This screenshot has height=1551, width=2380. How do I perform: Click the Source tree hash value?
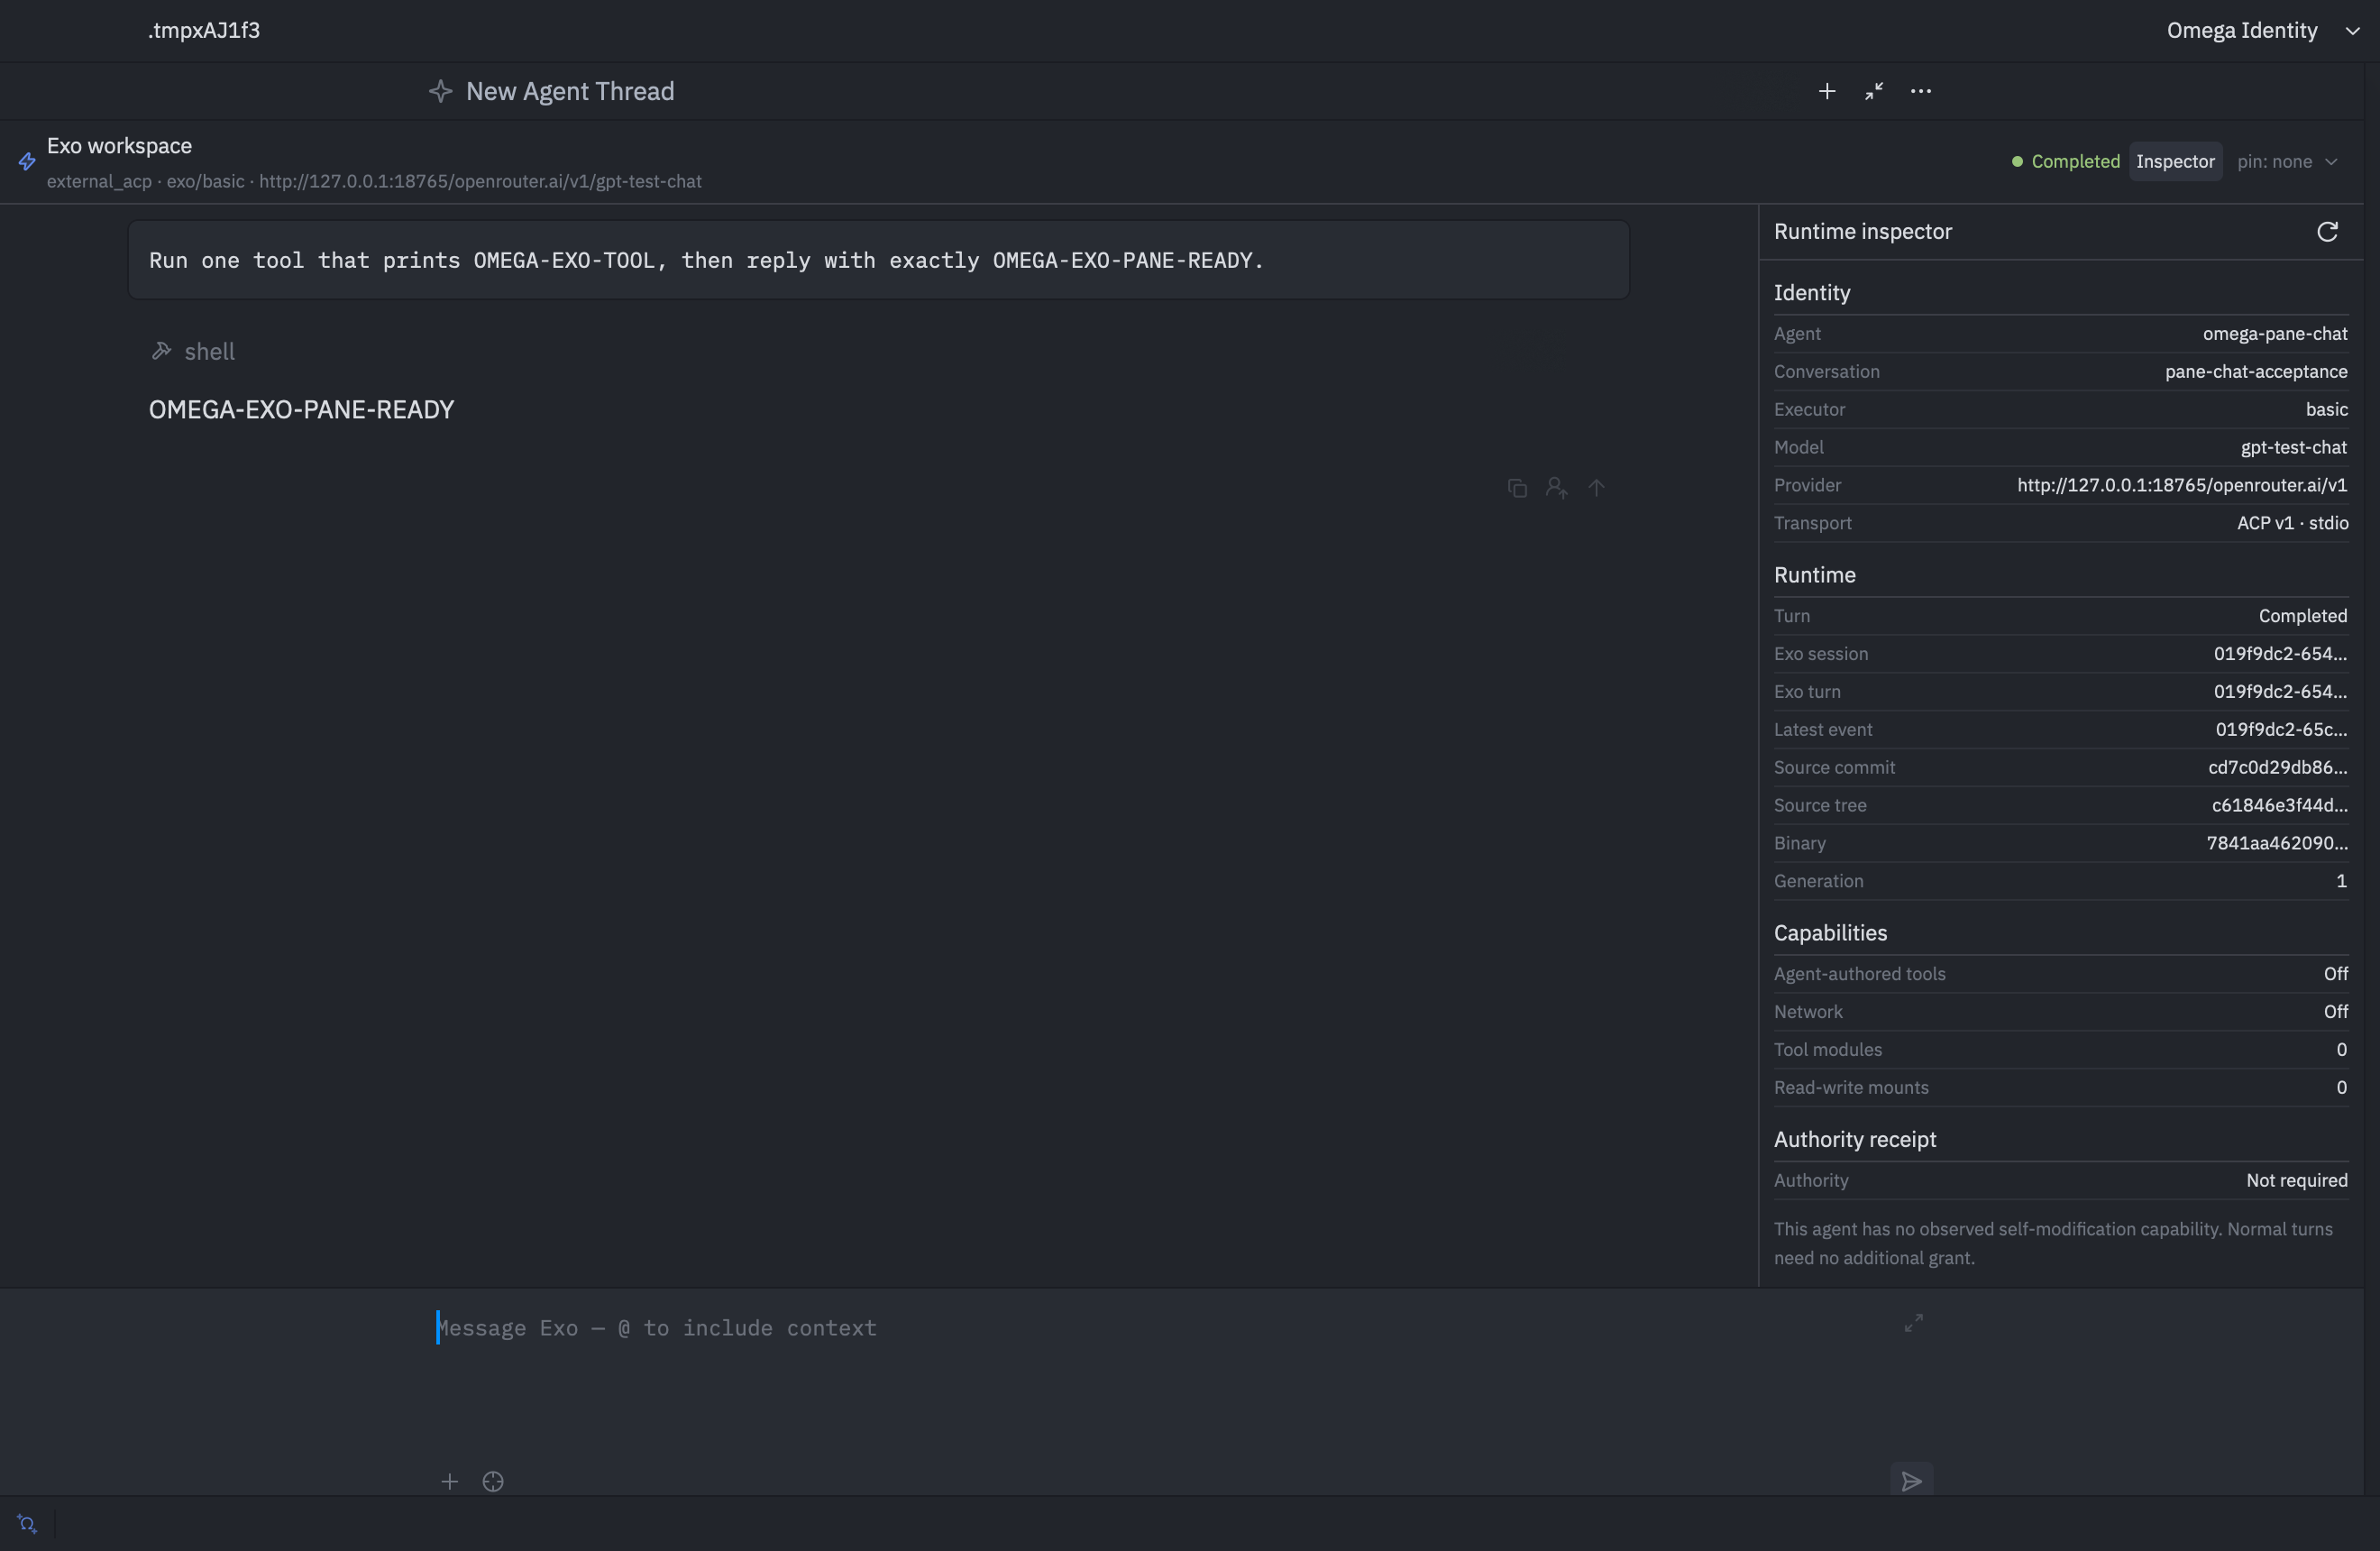[2279, 806]
